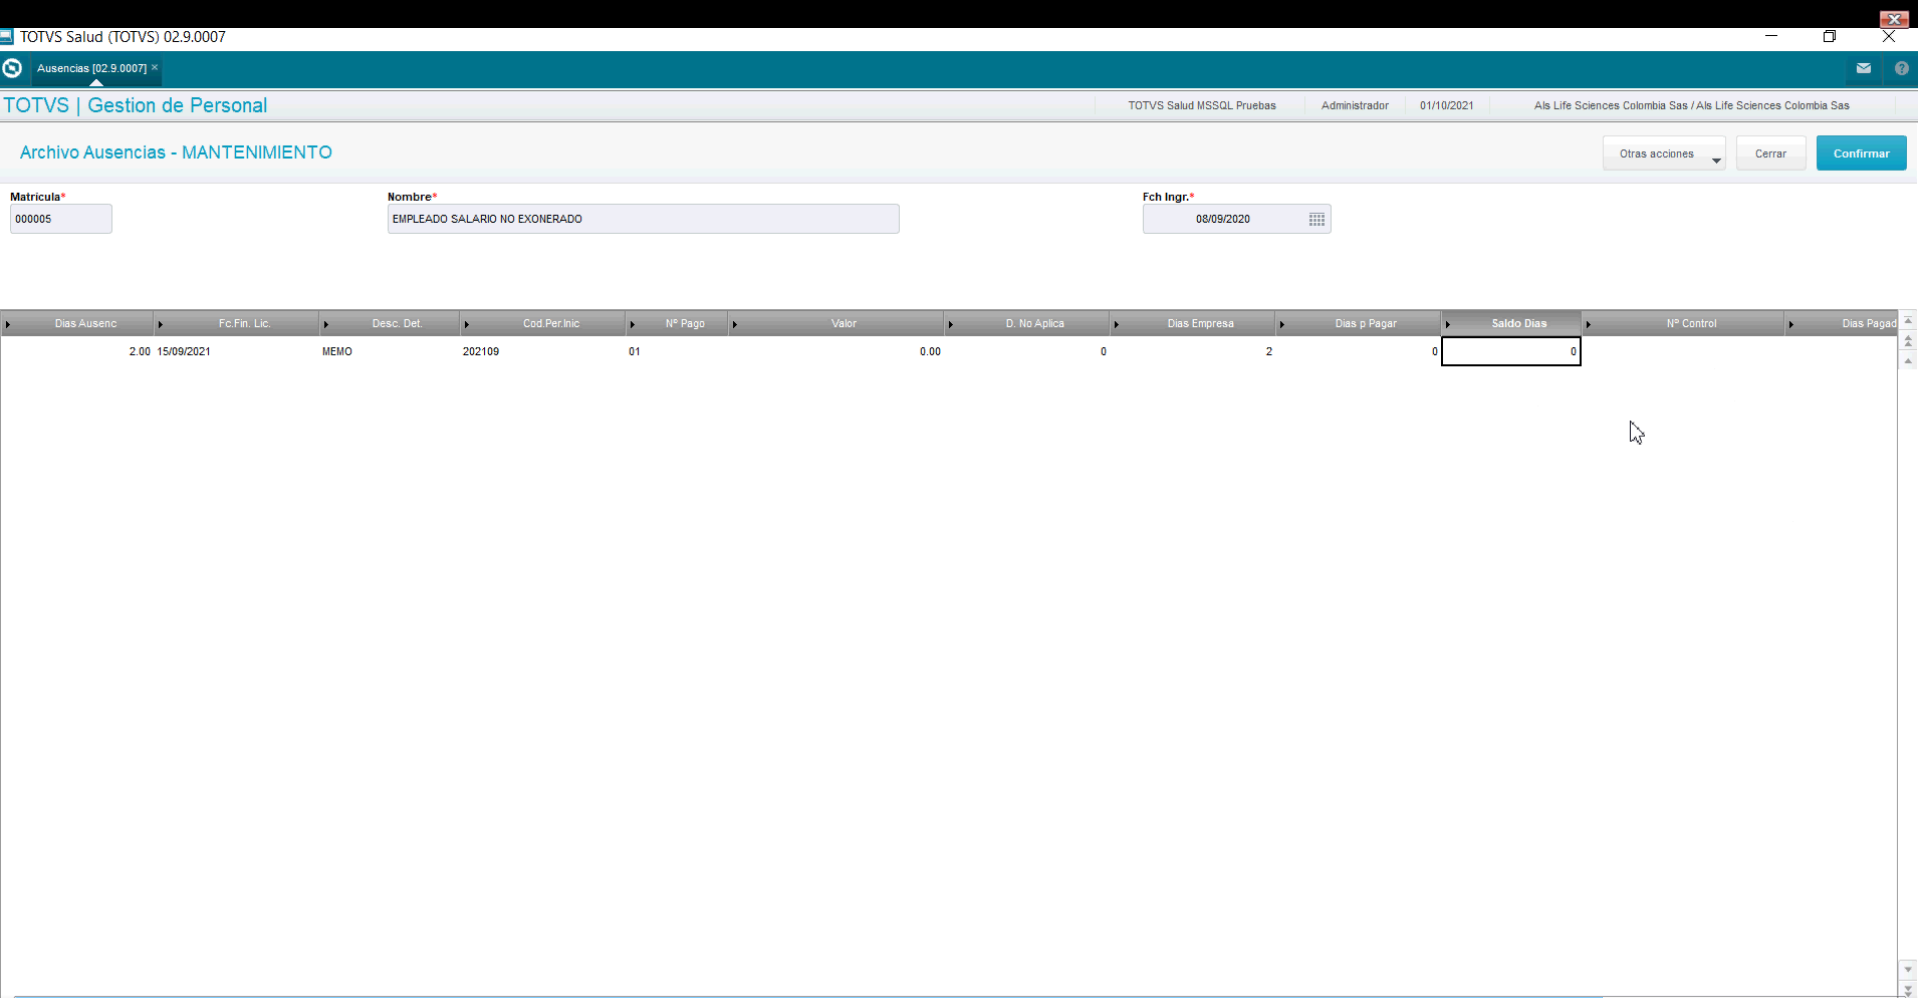Select the MEMO cell
Screen dimensions: 1918x998
pyautogui.click(x=390, y=352)
